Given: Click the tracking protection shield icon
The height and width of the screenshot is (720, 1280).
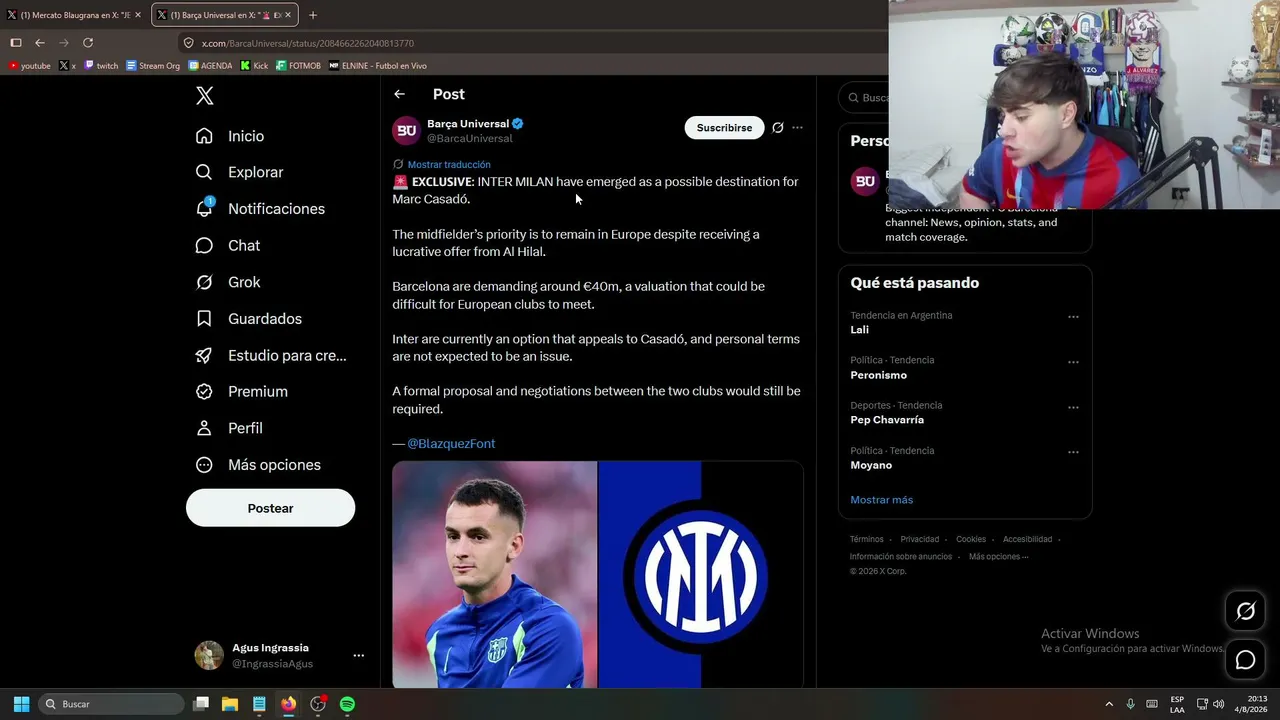Looking at the screenshot, I should pos(188,43).
